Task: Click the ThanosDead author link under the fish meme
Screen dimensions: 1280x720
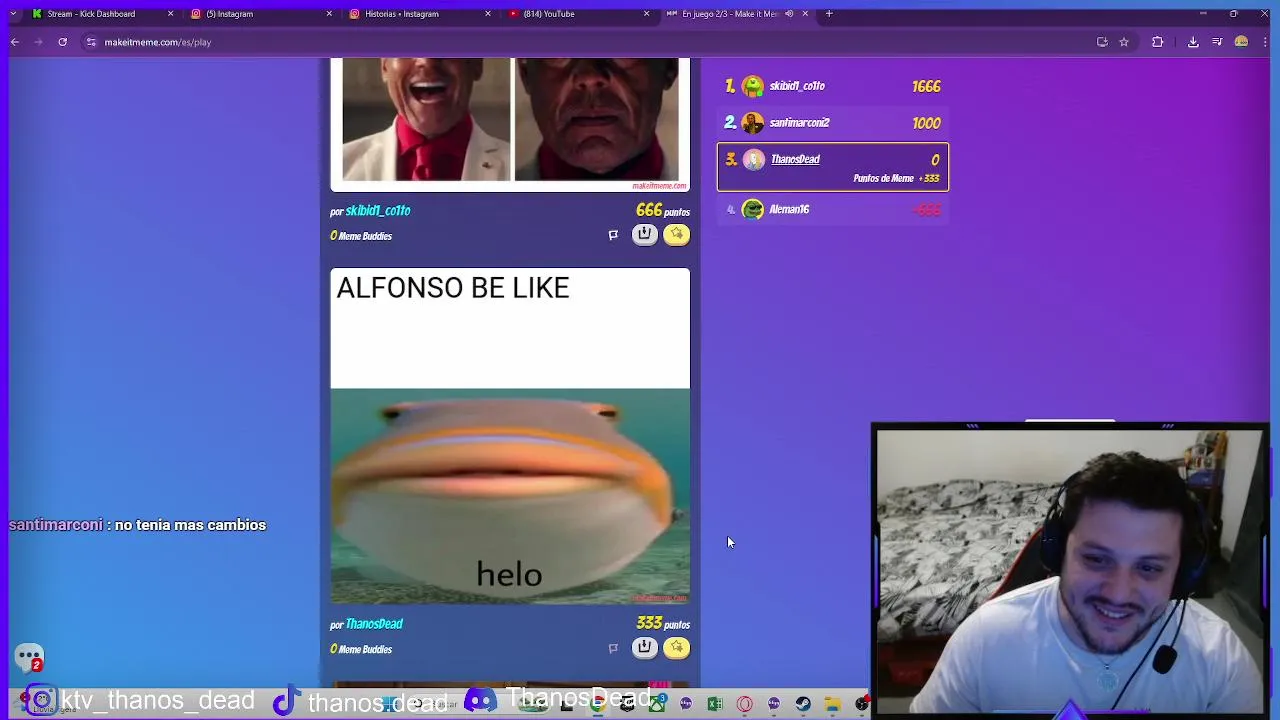Action: pos(374,624)
